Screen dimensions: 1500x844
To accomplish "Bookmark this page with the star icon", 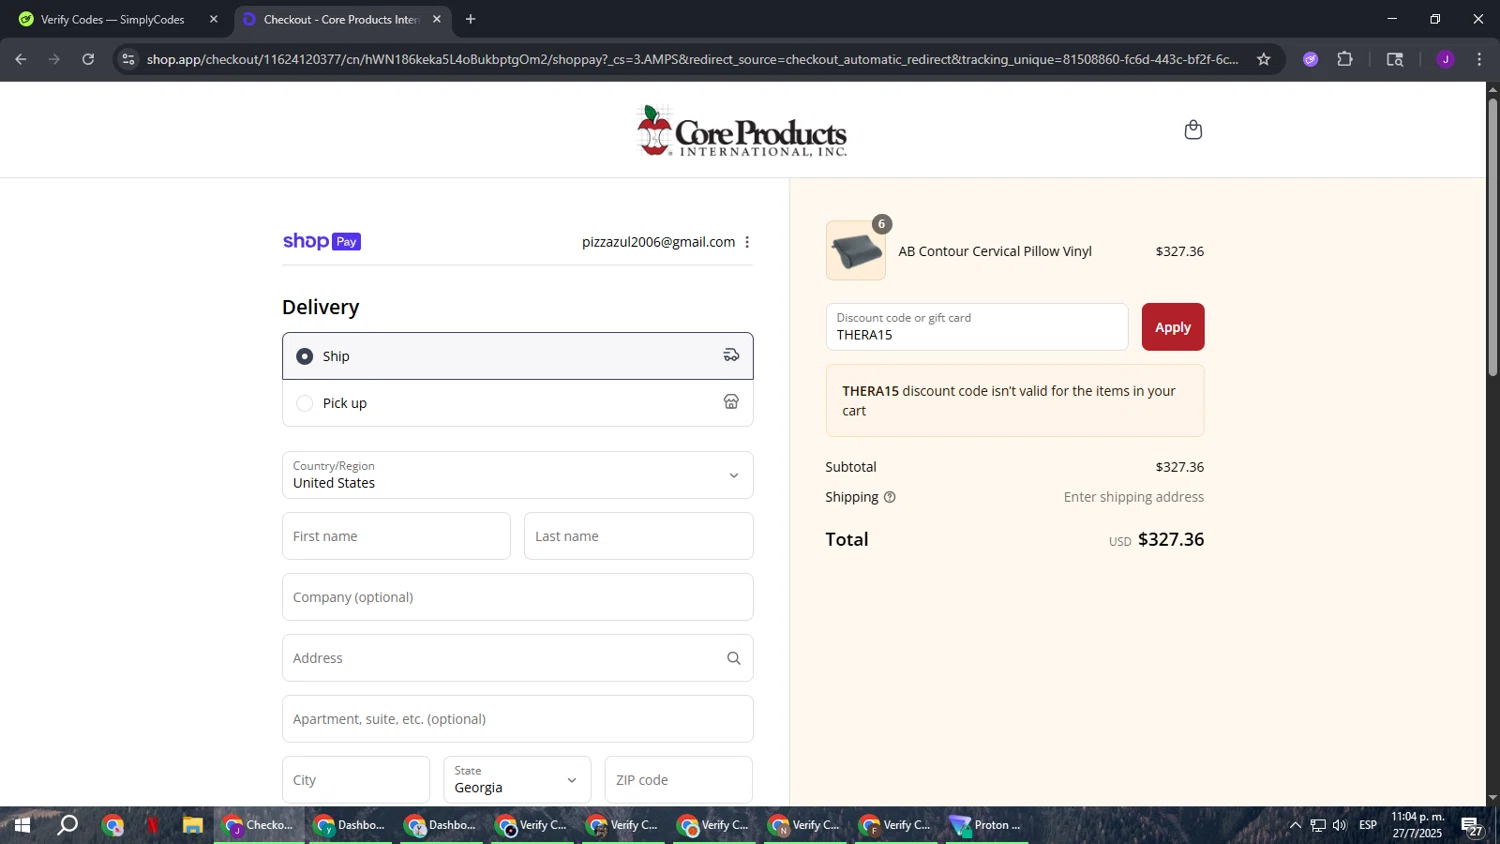I will (x=1263, y=59).
